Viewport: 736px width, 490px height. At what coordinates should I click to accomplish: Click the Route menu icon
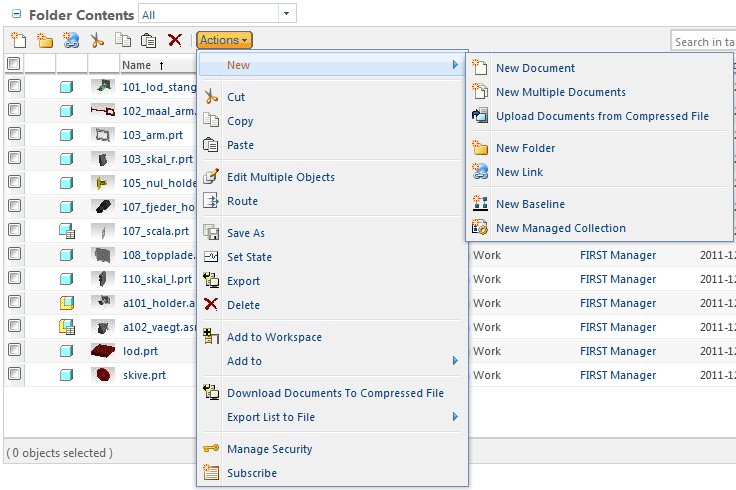(211, 201)
